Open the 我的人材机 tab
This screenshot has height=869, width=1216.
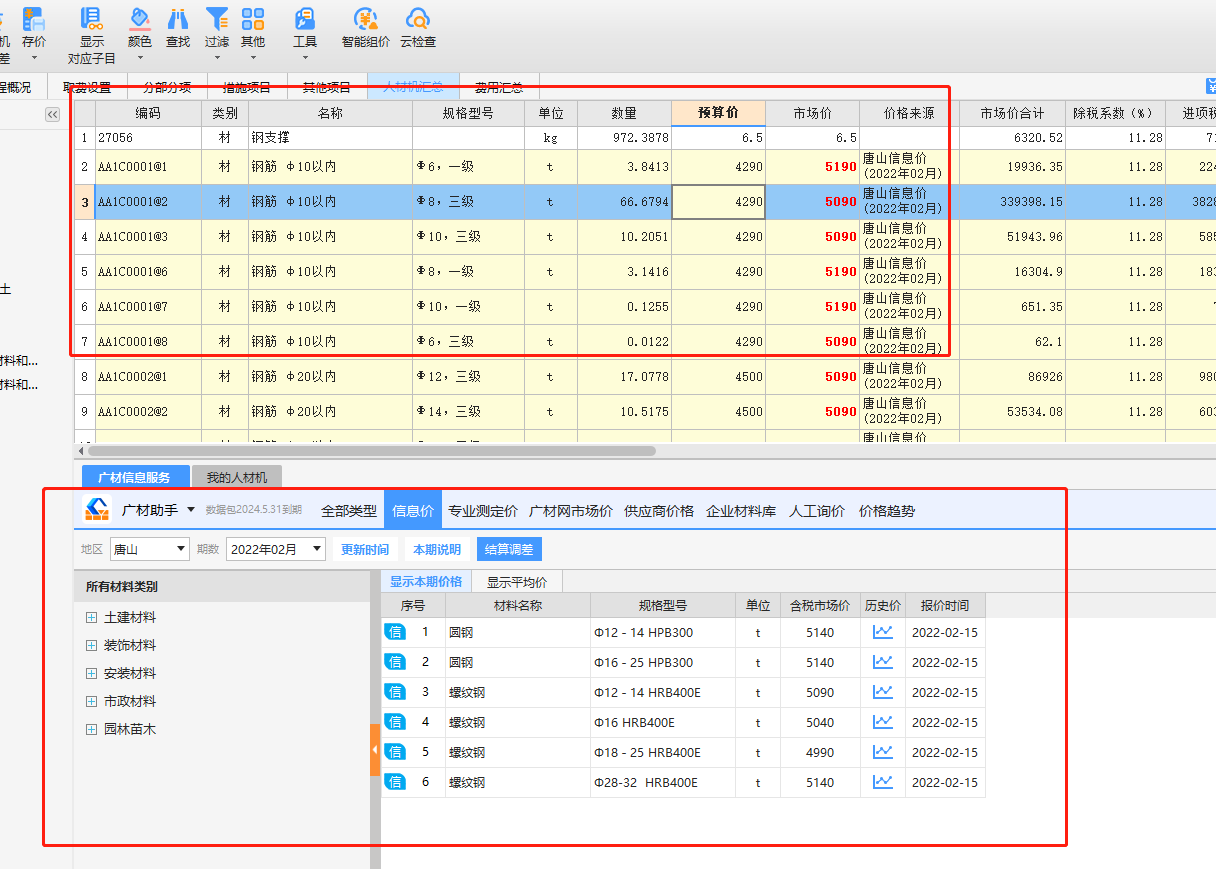[x=237, y=477]
